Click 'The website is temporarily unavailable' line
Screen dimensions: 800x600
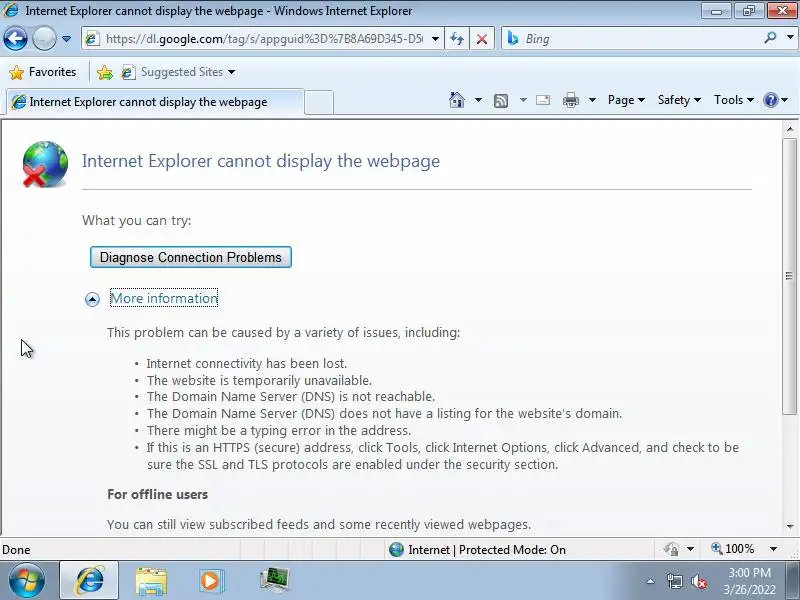(259, 381)
